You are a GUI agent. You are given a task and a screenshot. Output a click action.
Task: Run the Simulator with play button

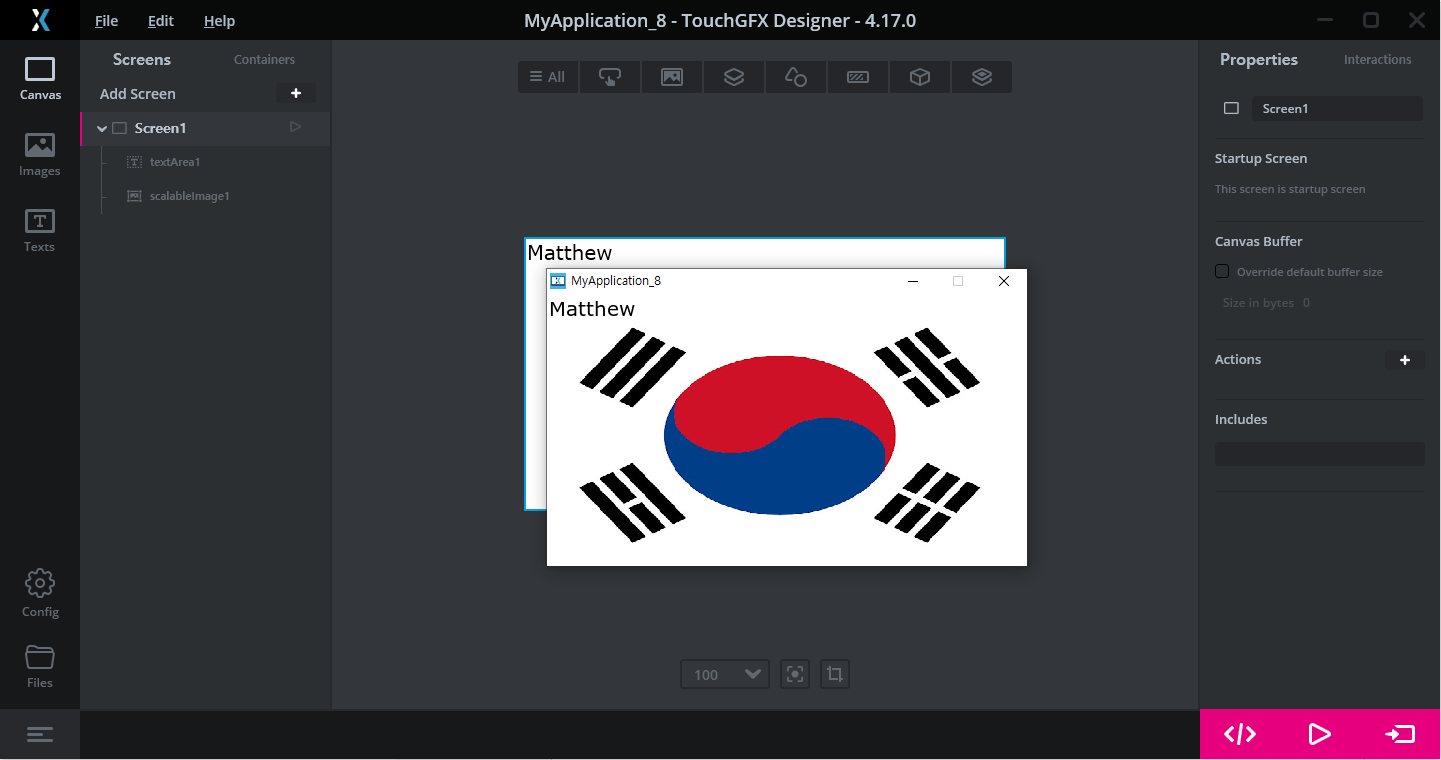(x=1320, y=735)
